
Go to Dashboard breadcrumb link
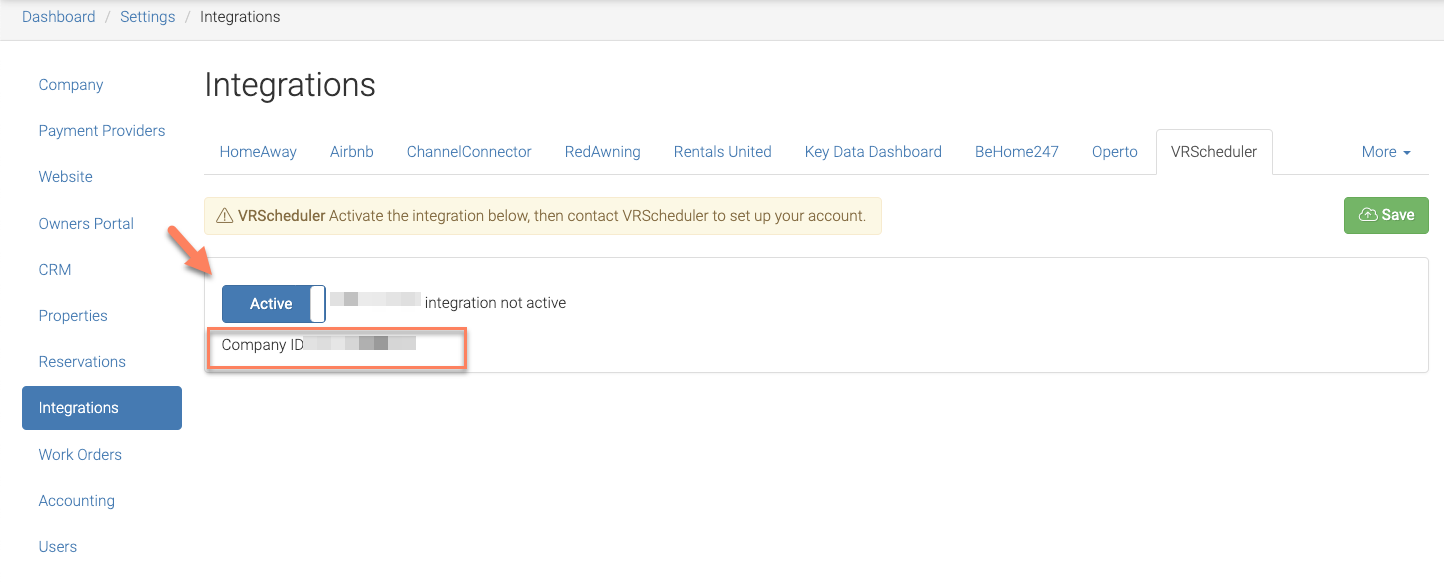[x=59, y=17]
